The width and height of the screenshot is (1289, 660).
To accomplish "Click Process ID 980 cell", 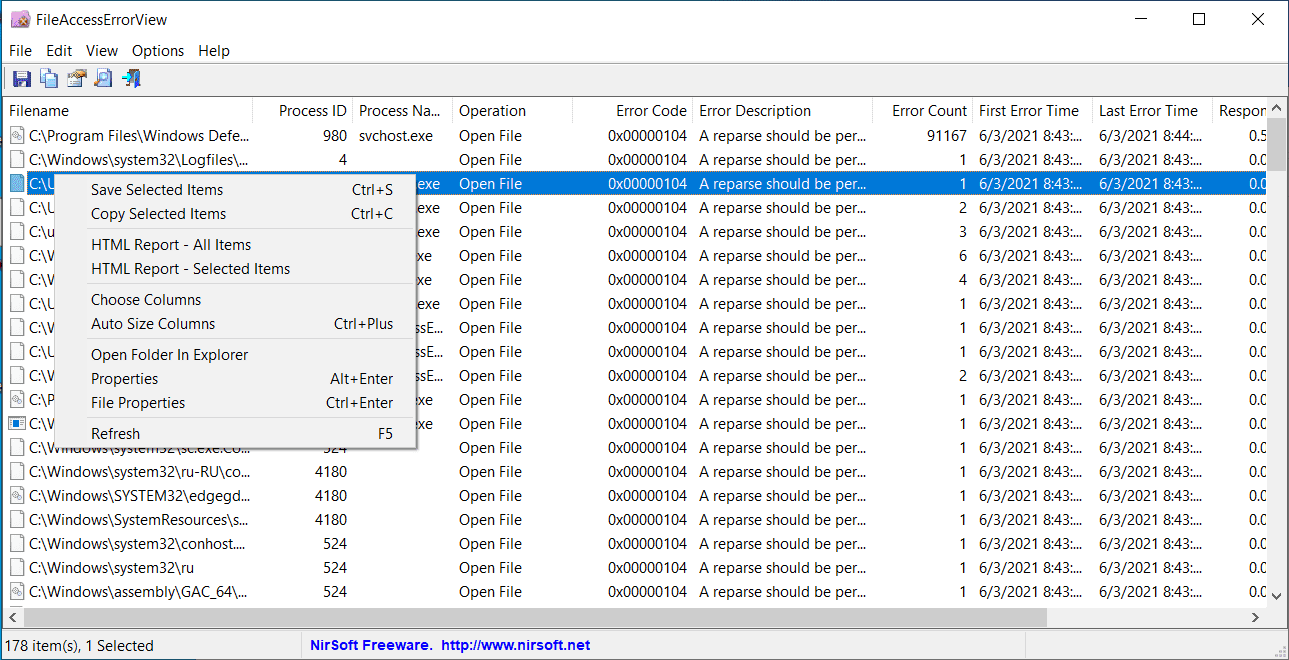I will (x=335, y=136).
